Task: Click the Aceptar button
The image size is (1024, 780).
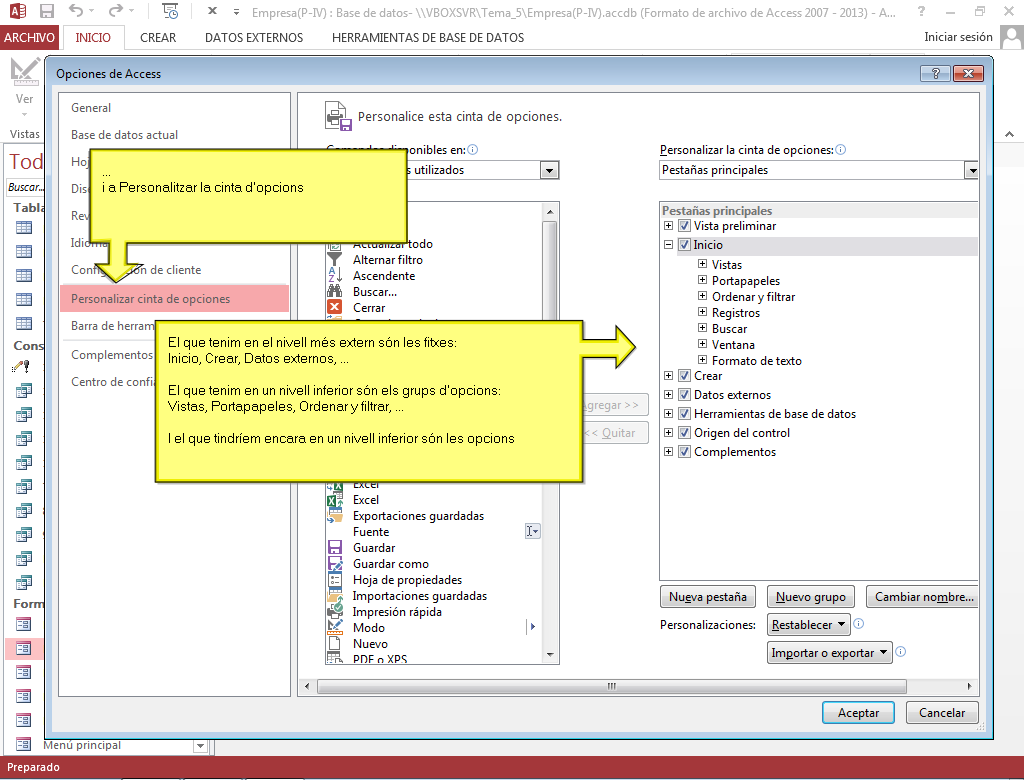Action: click(x=858, y=713)
